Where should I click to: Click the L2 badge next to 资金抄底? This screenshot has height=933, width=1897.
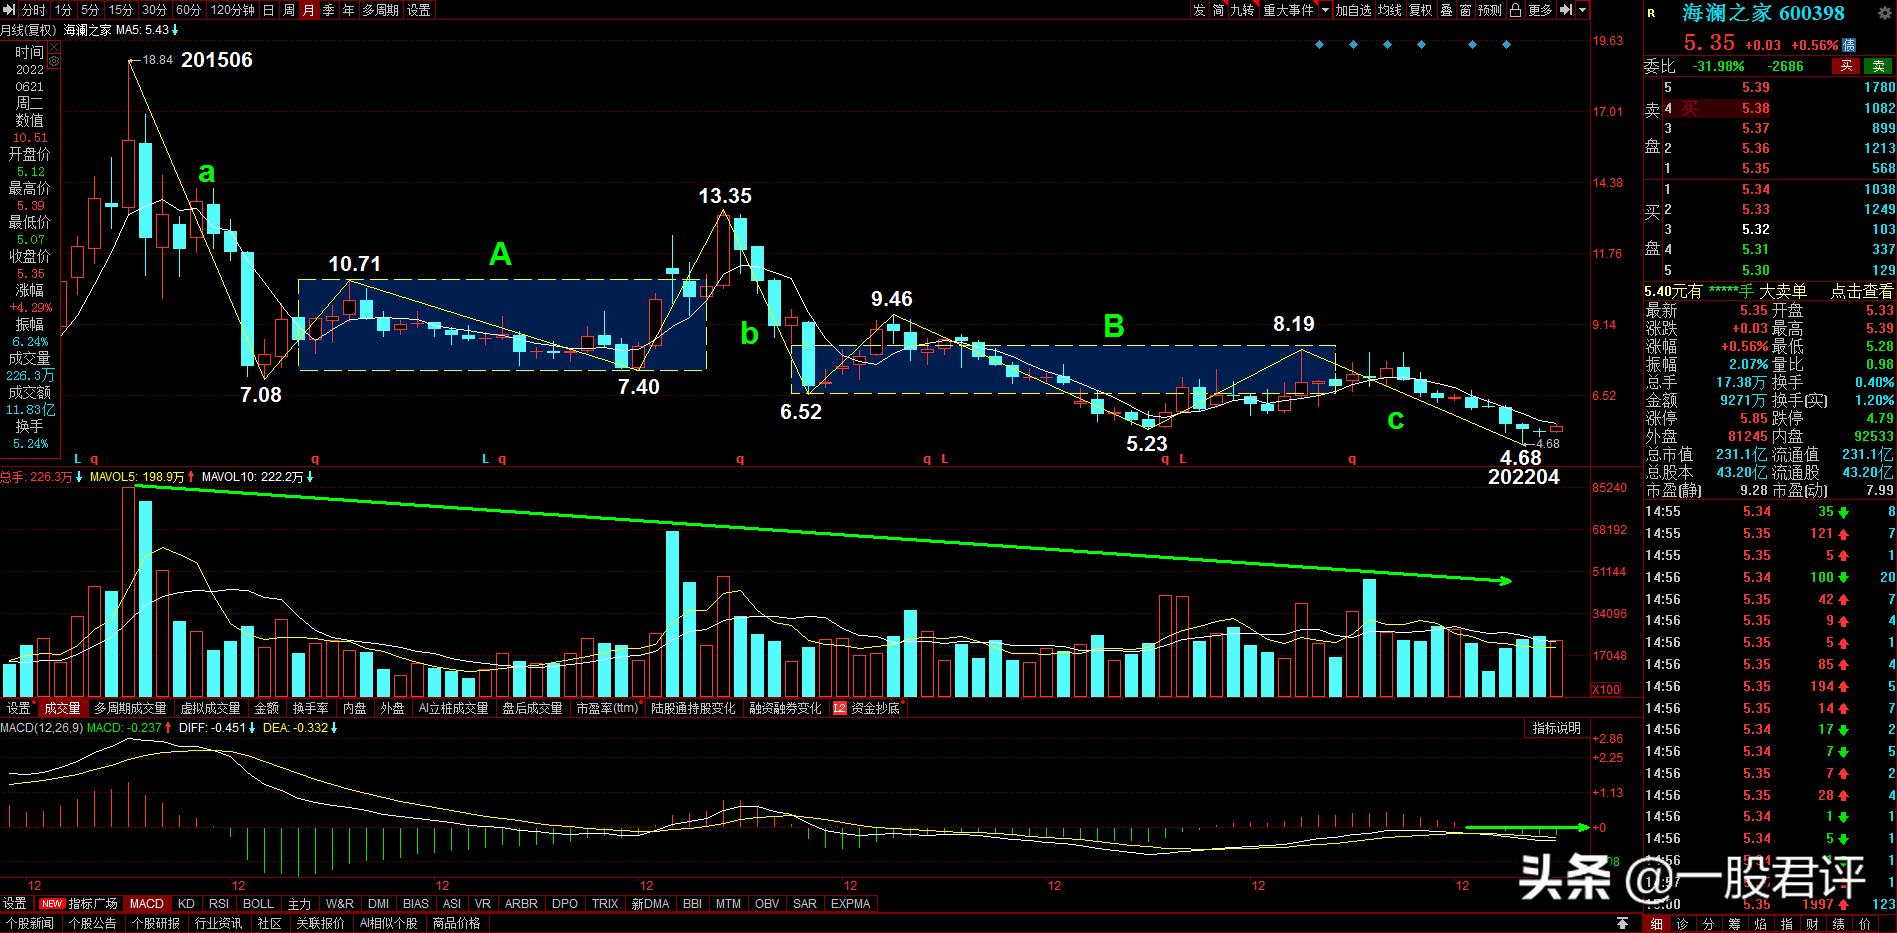click(x=840, y=708)
